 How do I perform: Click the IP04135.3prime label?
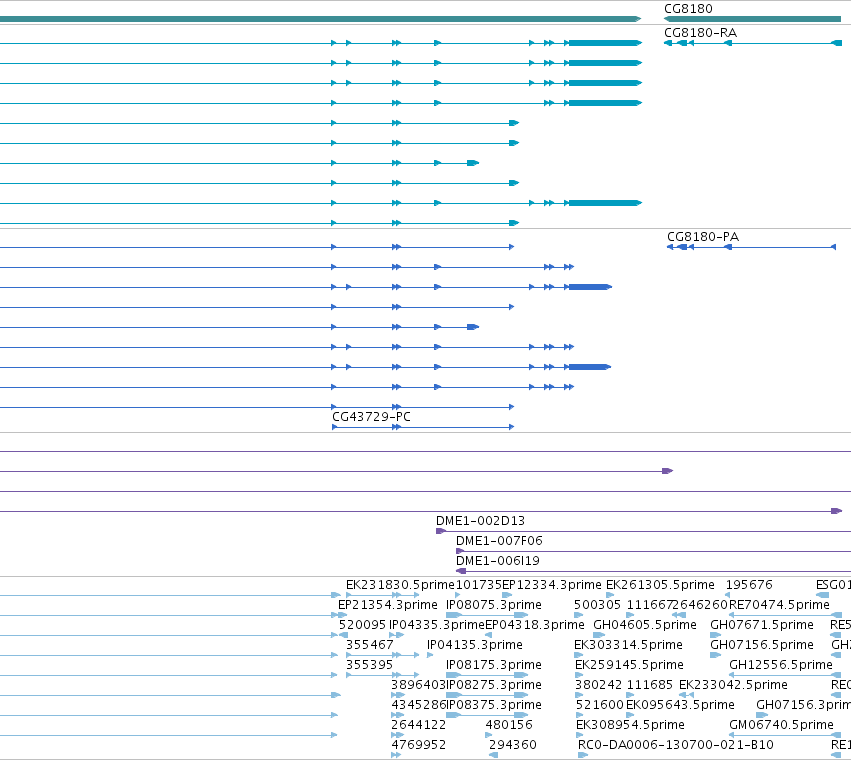click(x=474, y=645)
